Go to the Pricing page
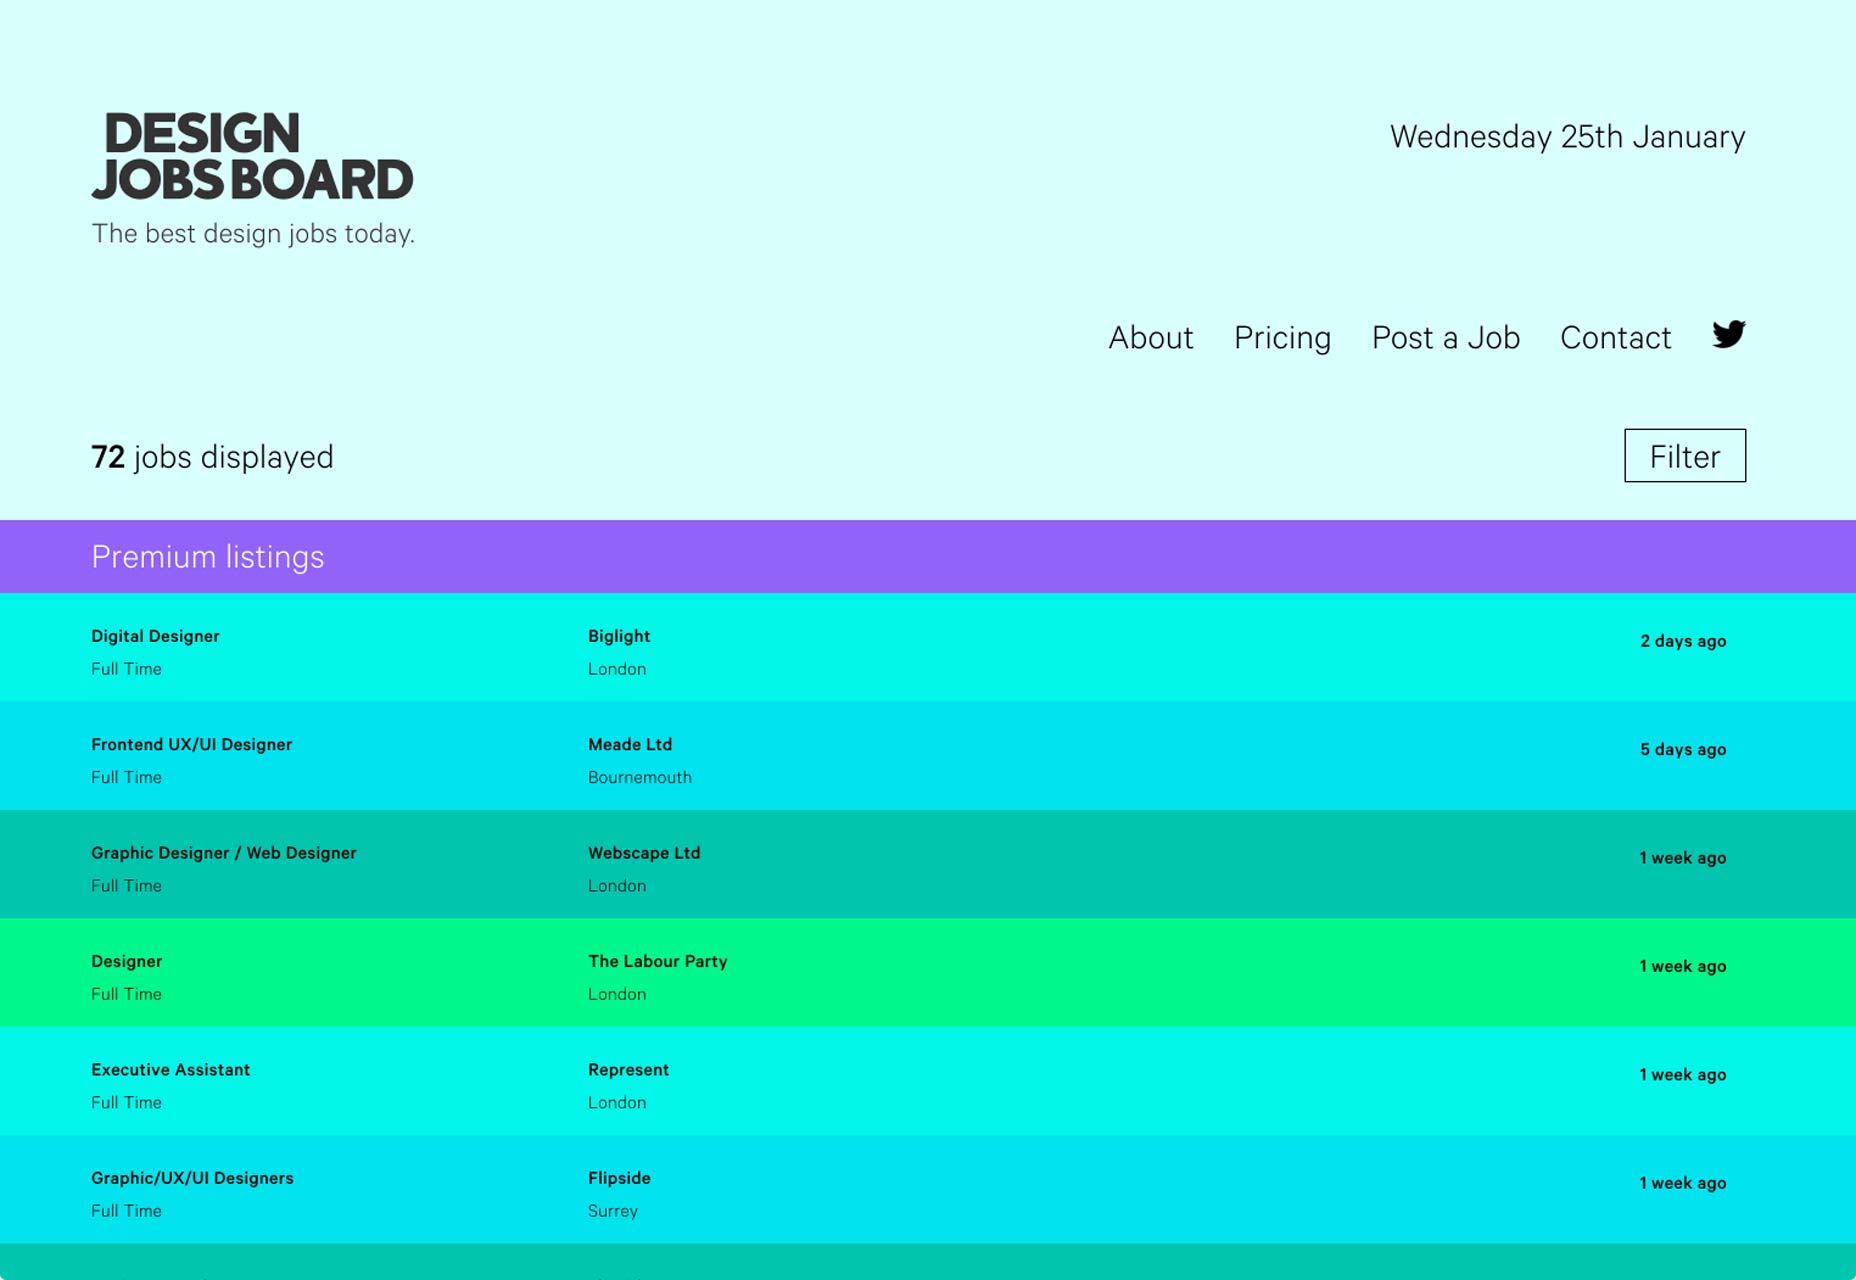This screenshot has height=1280, width=1856. coord(1282,338)
